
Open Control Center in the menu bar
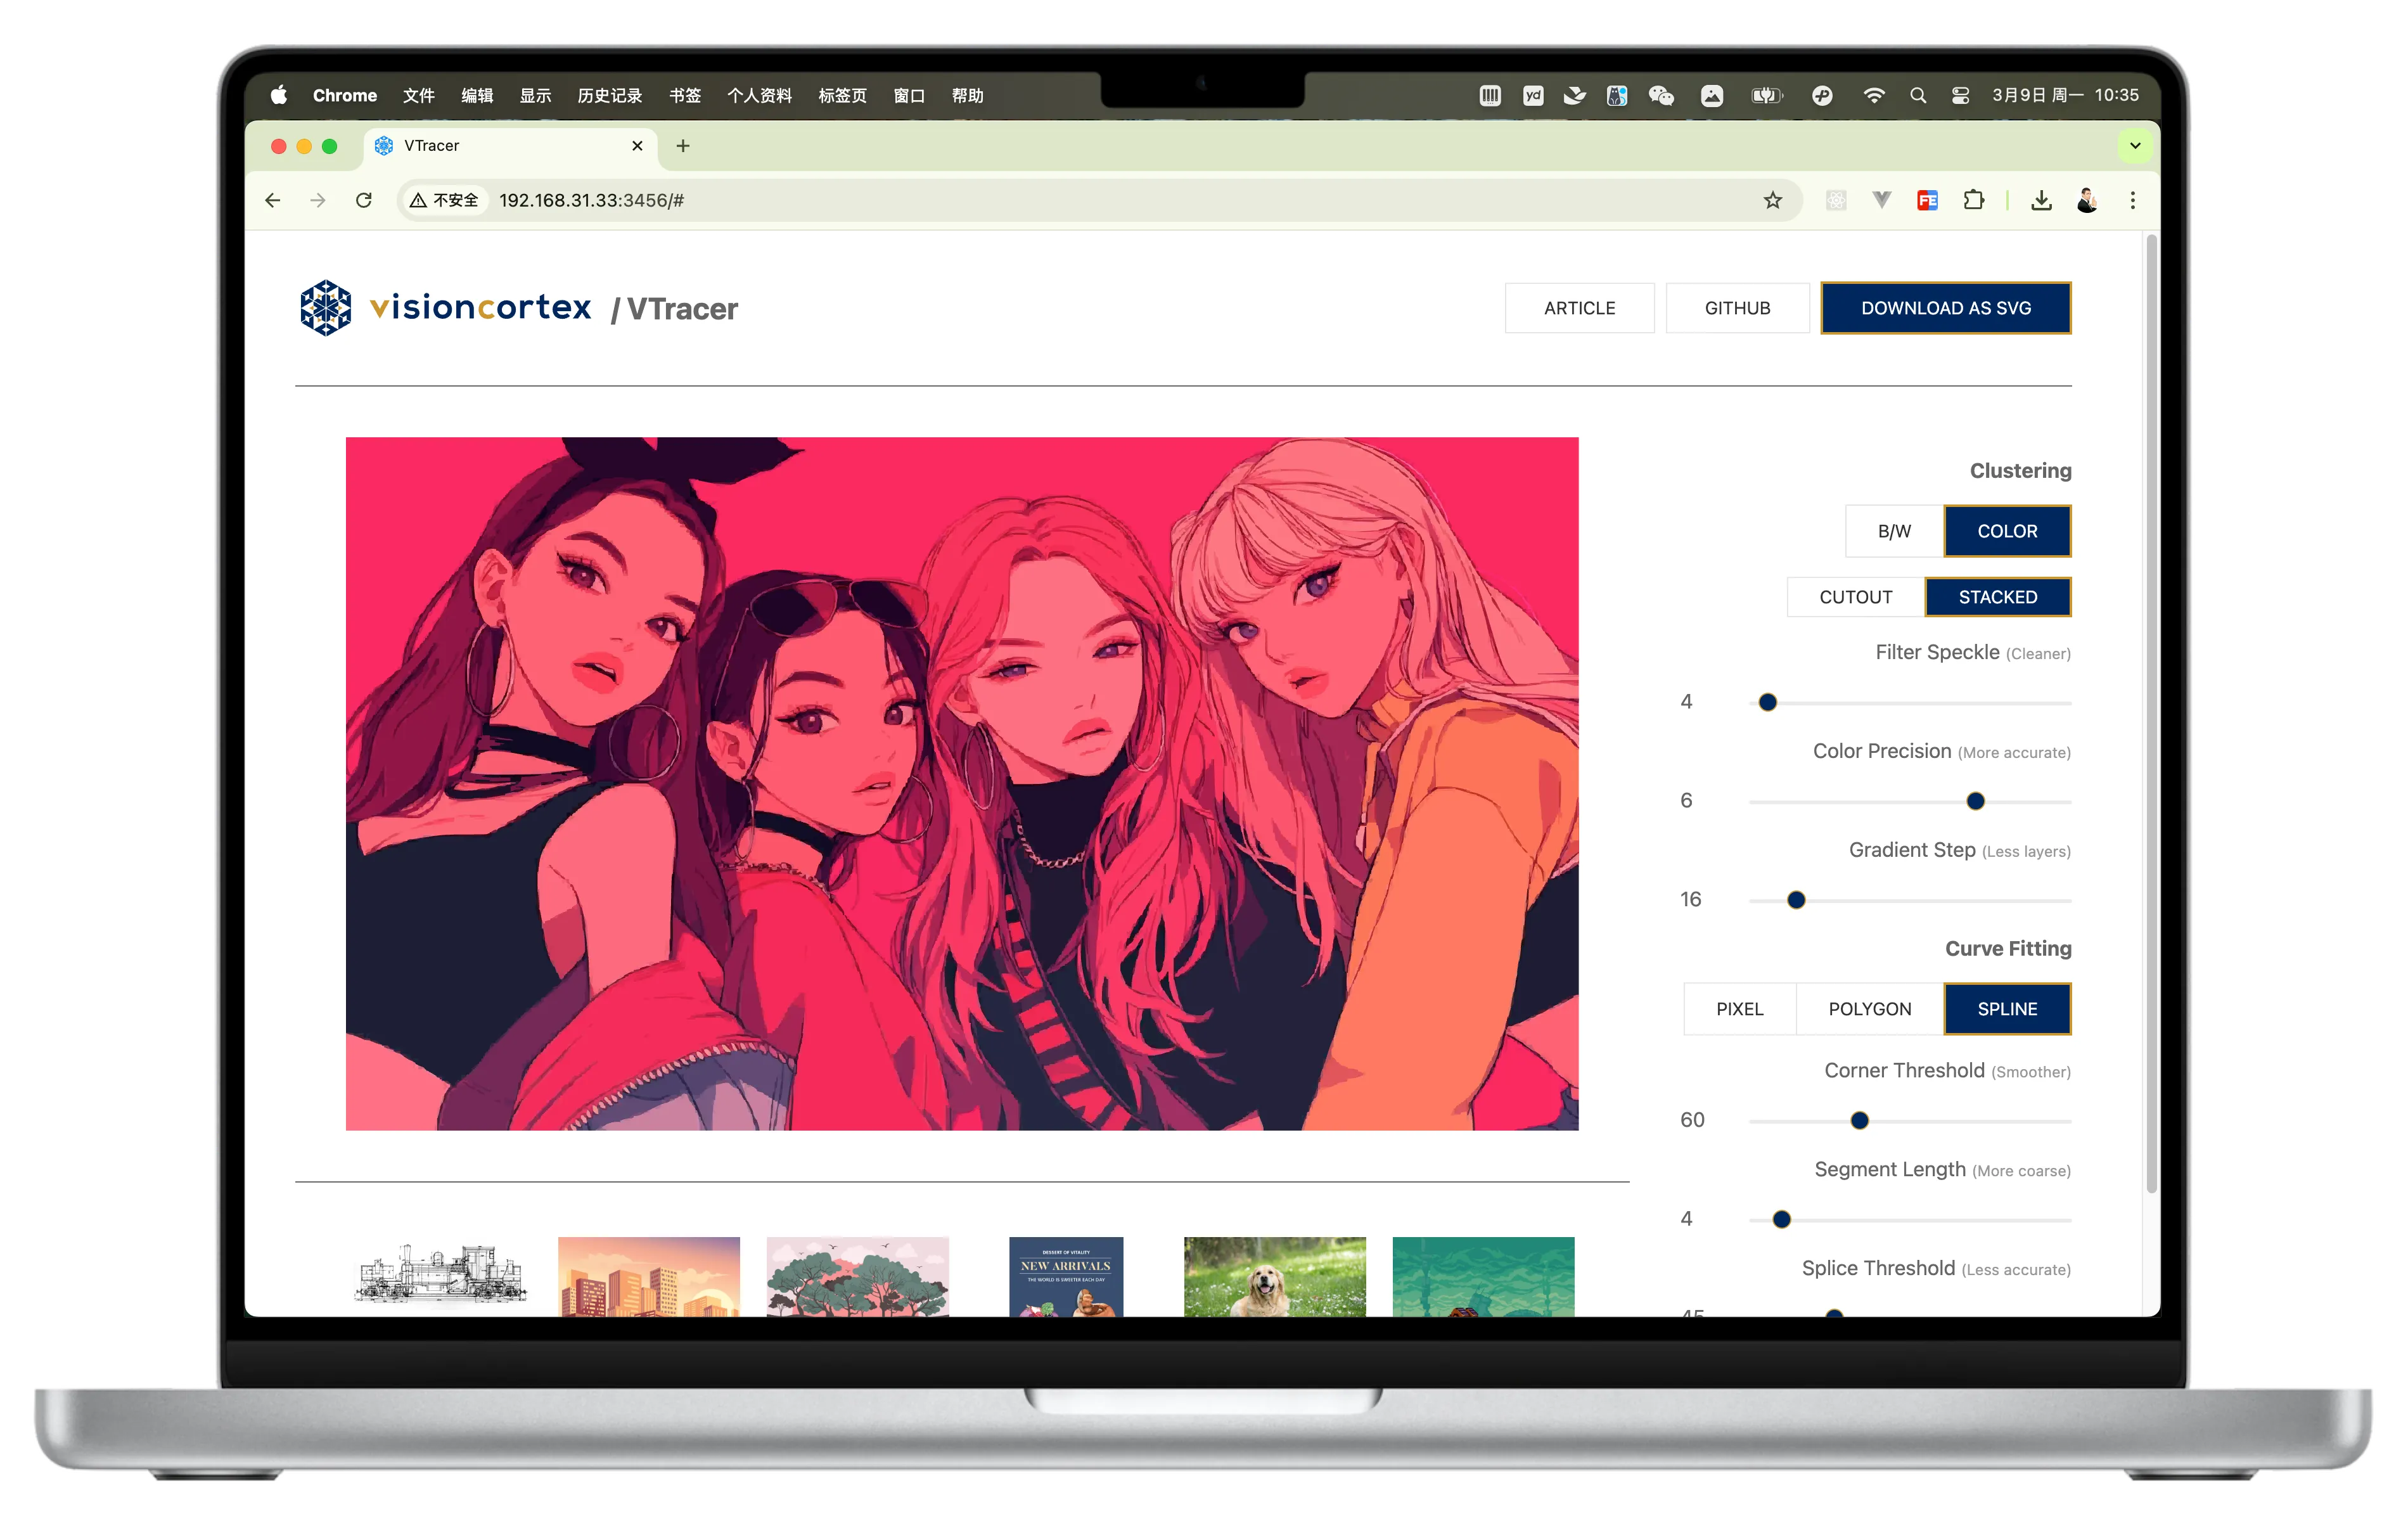click(1961, 95)
